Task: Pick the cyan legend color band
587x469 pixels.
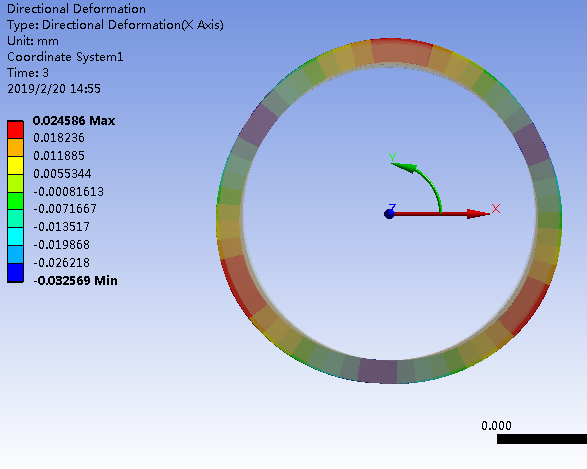Action: tap(15, 237)
